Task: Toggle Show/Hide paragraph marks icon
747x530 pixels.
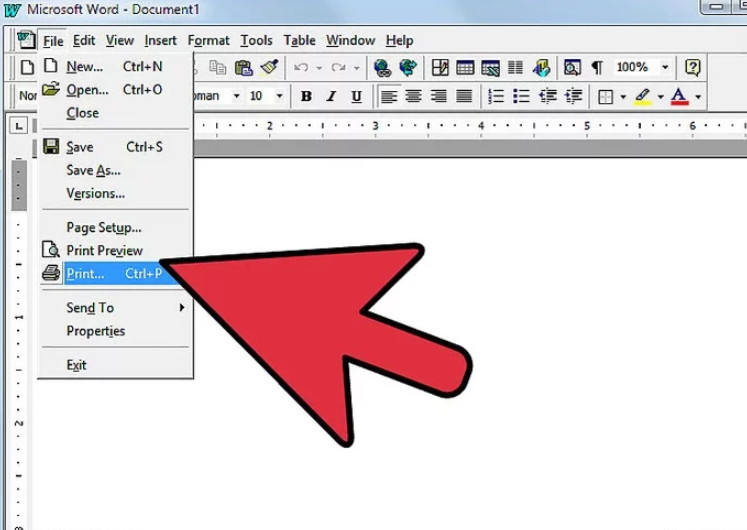Action: 597,68
